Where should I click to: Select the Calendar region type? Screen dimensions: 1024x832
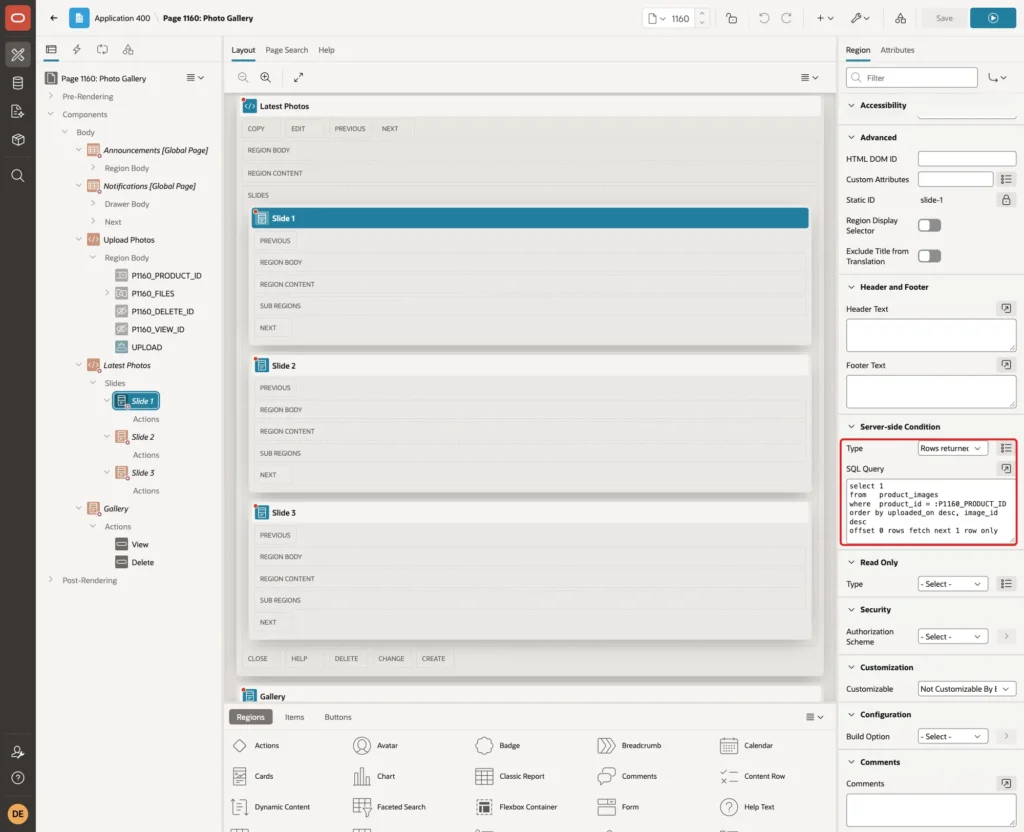pos(746,746)
